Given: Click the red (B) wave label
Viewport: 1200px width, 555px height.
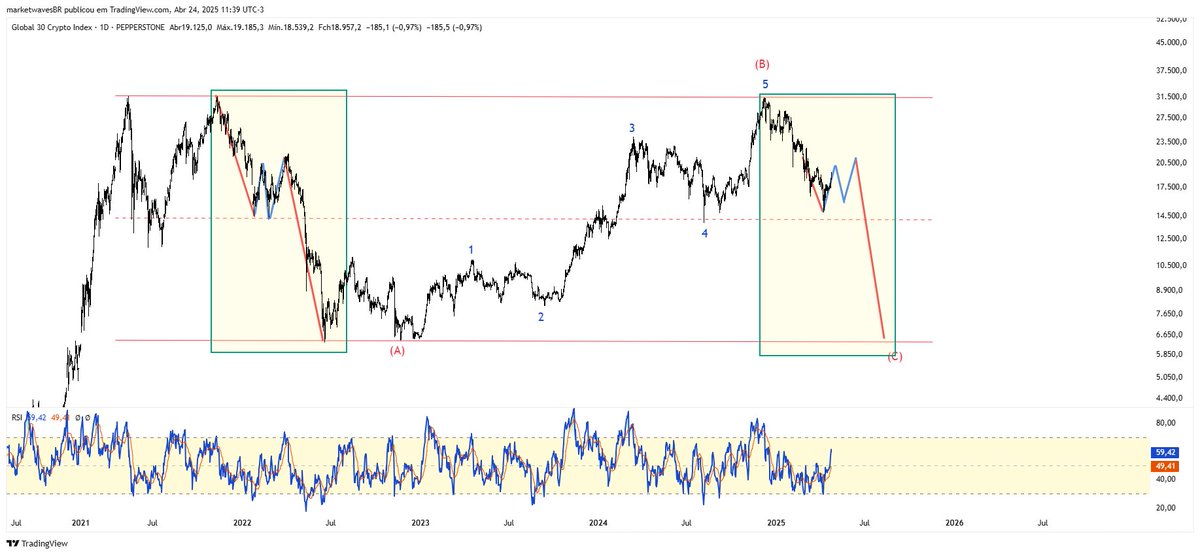Looking at the screenshot, I should pyautogui.click(x=764, y=64).
